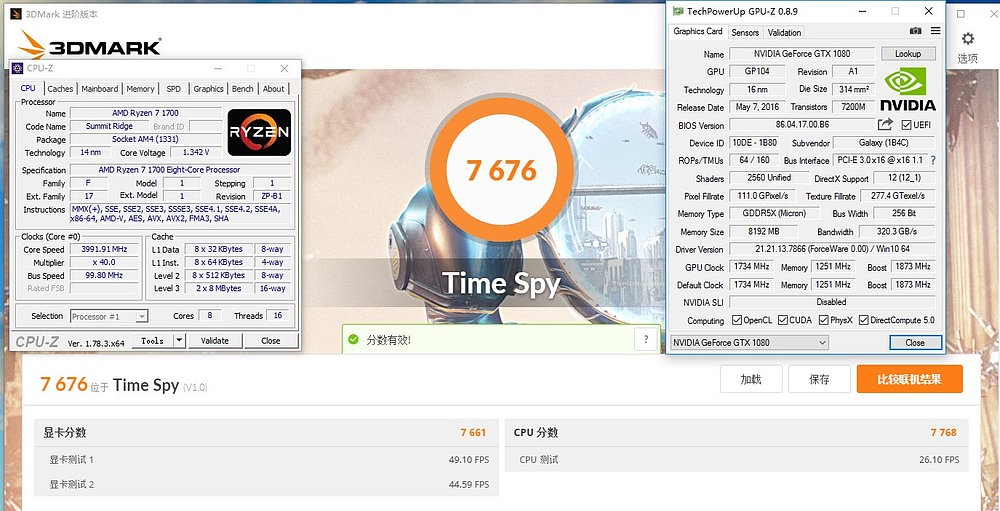Click NVIDIA logo in GPU-Z
The height and width of the screenshot is (511, 1000).
pyautogui.click(x=908, y=89)
